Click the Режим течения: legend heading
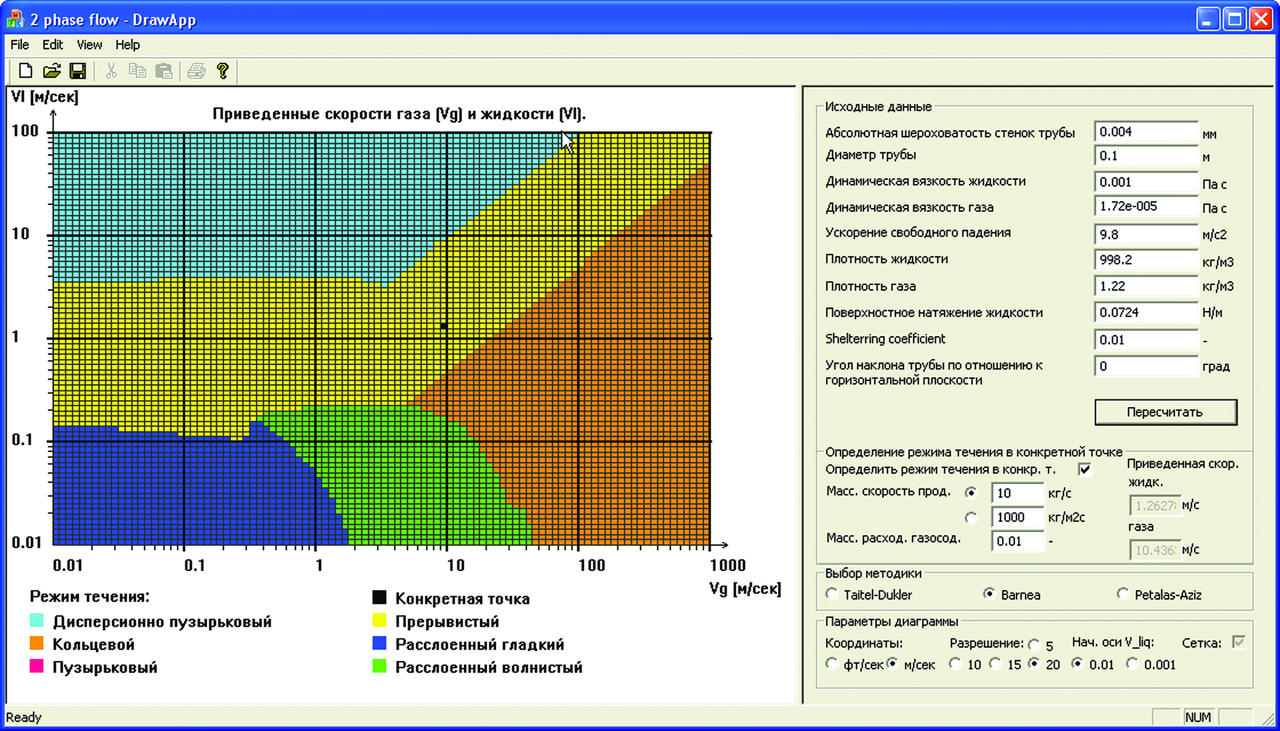 pos(89,598)
